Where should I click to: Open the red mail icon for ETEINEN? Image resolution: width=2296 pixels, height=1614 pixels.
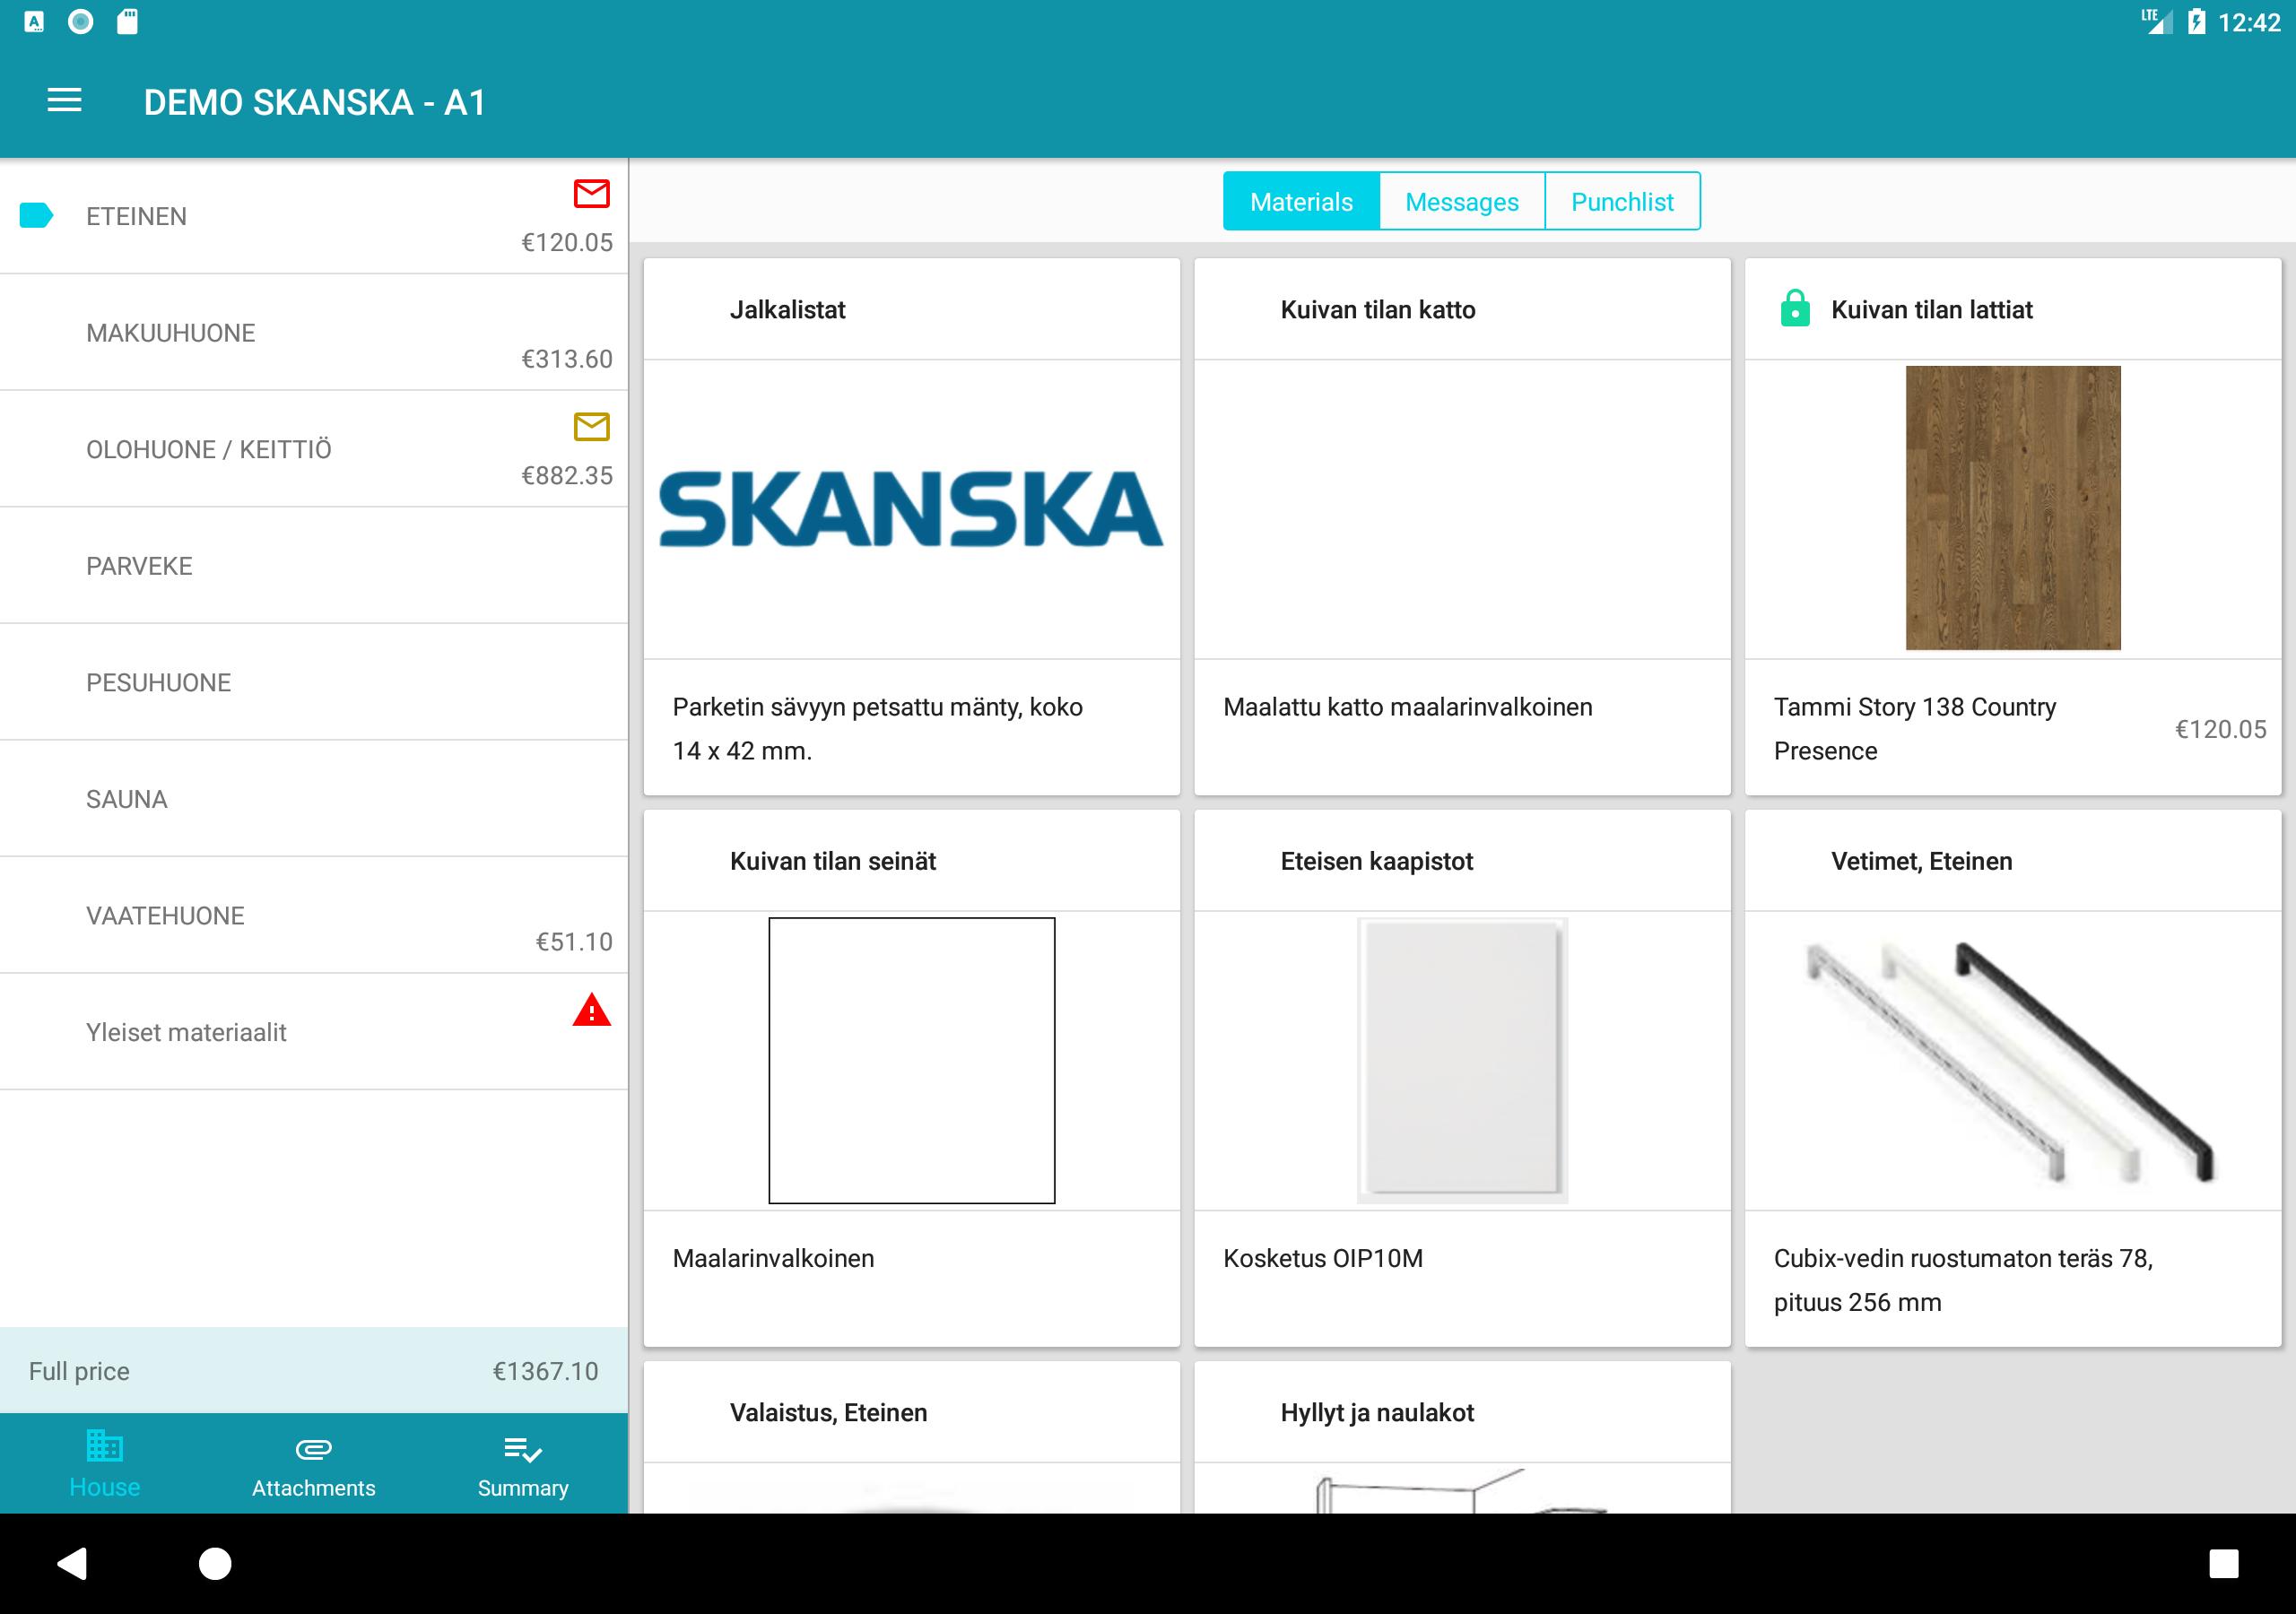(591, 193)
